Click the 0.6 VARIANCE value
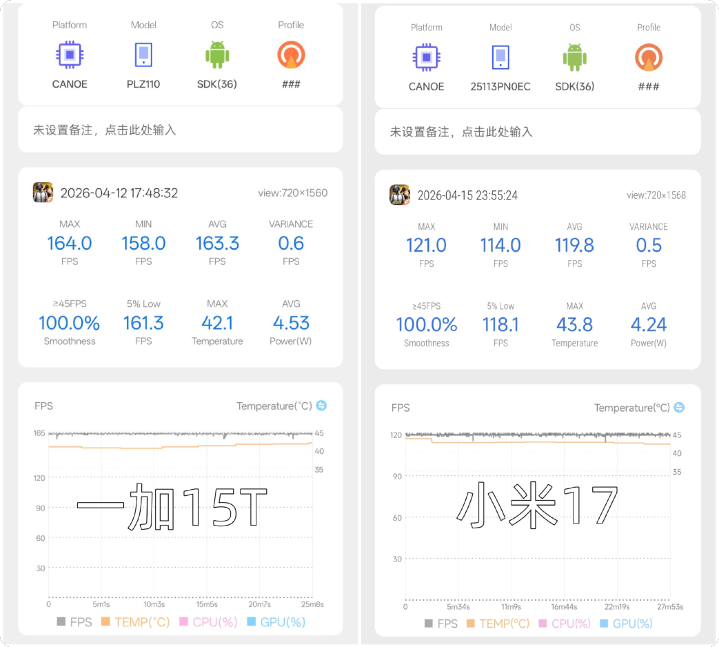719x647 pixels. pyautogui.click(x=291, y=243)
